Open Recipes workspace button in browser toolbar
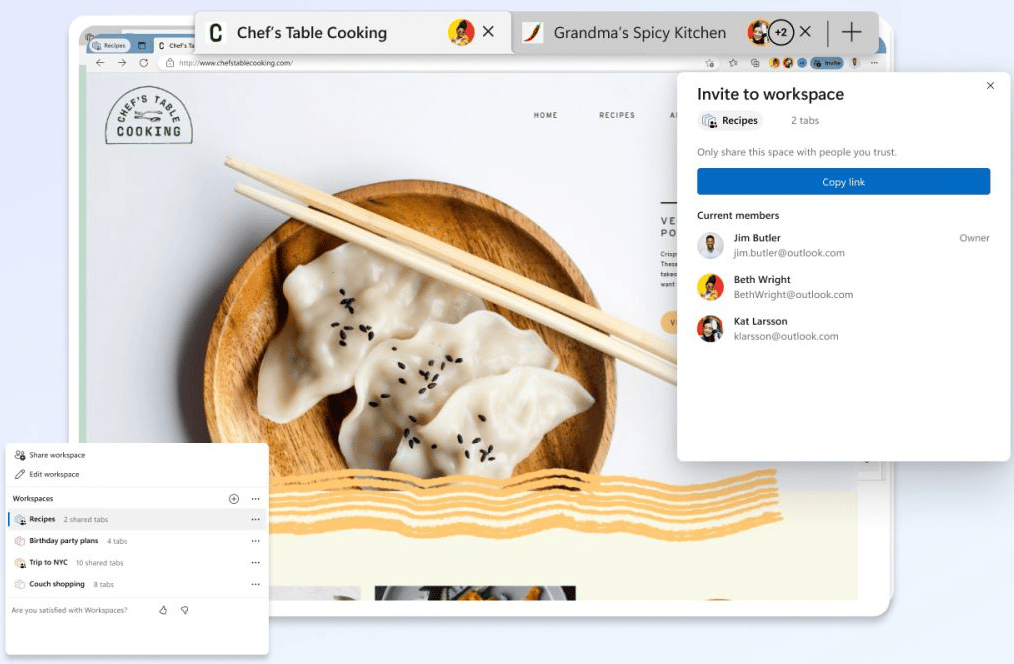Viewport: 1014px width, 664px height. pyautogui.click(x=110, y=45)
